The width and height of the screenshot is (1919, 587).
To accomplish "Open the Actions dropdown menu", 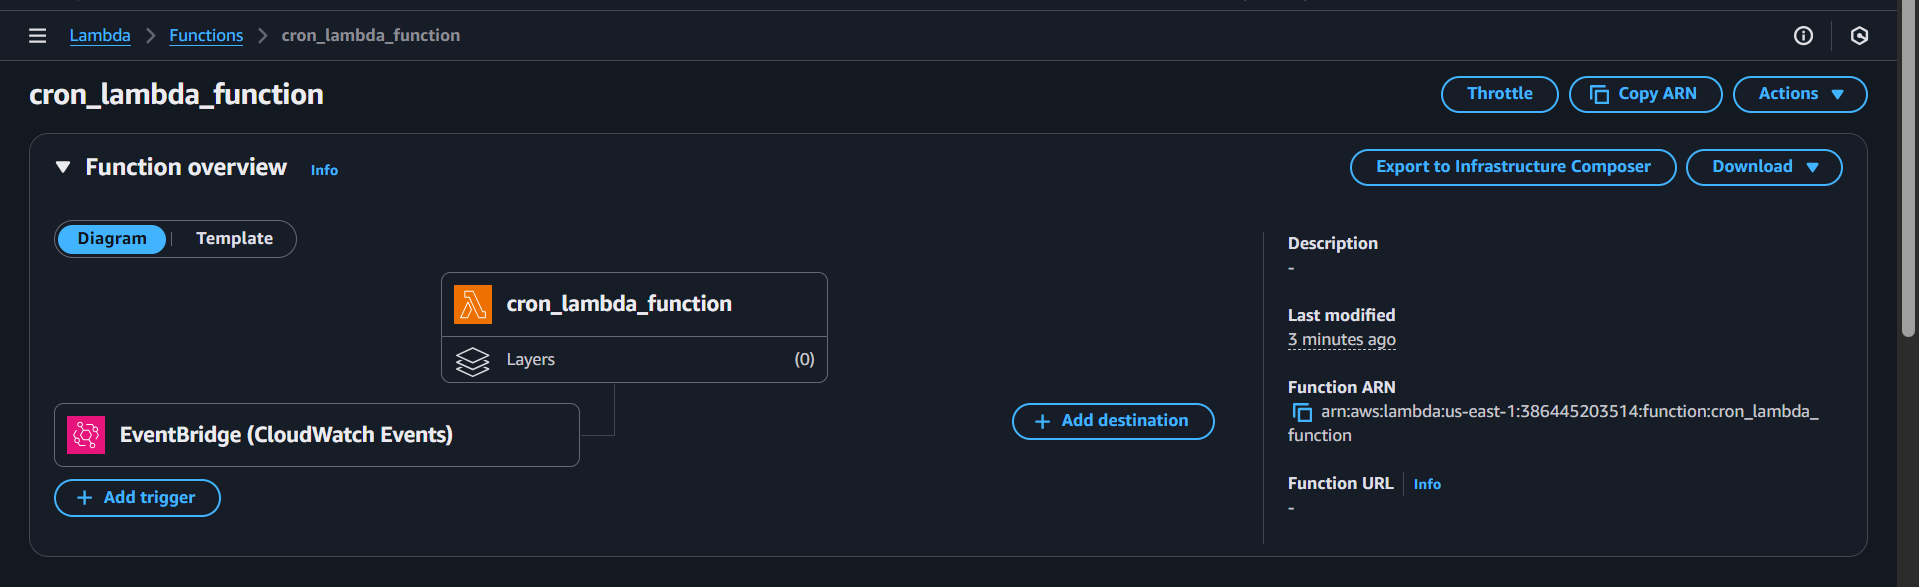I will tap(1799, 94).
